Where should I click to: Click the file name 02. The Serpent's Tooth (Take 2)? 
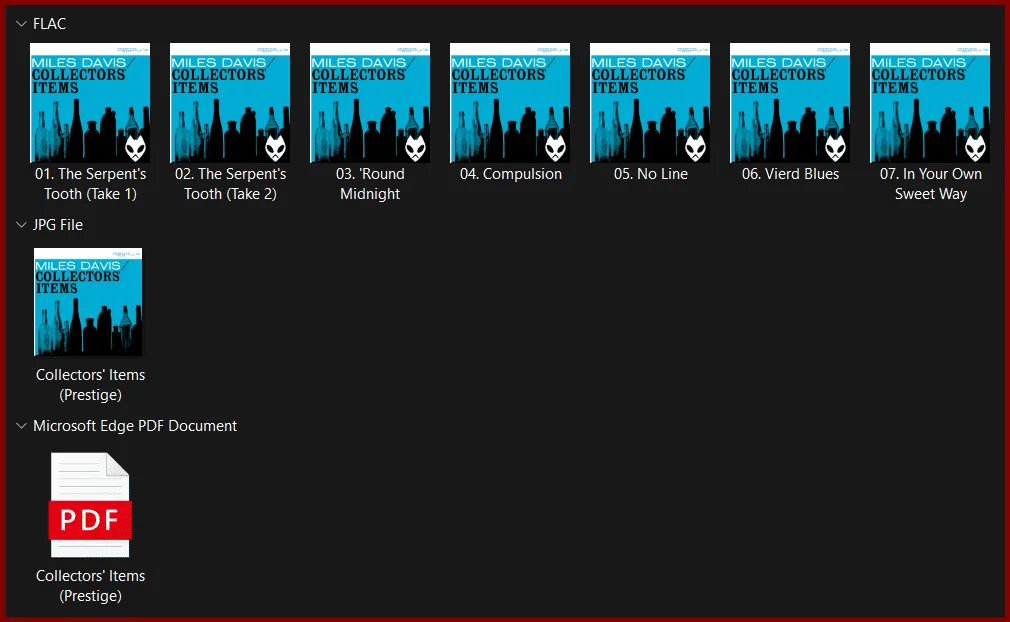(x=230, y=184)
